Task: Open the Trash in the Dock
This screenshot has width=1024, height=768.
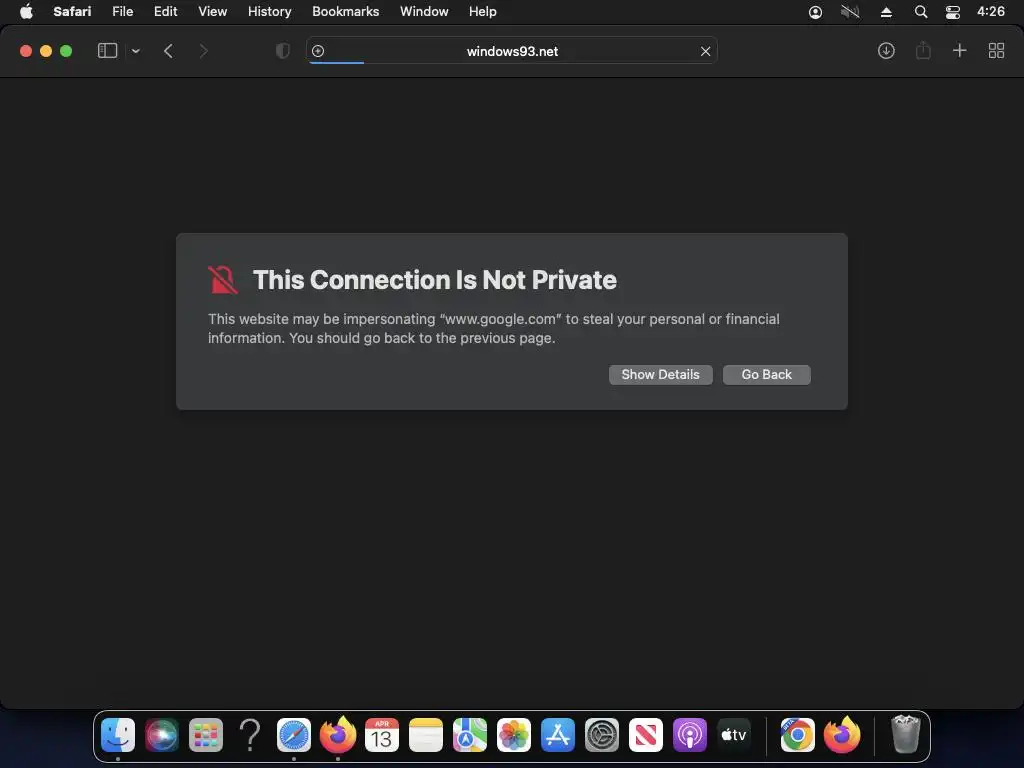Action: pyautogui.click(x=906, y=734)
